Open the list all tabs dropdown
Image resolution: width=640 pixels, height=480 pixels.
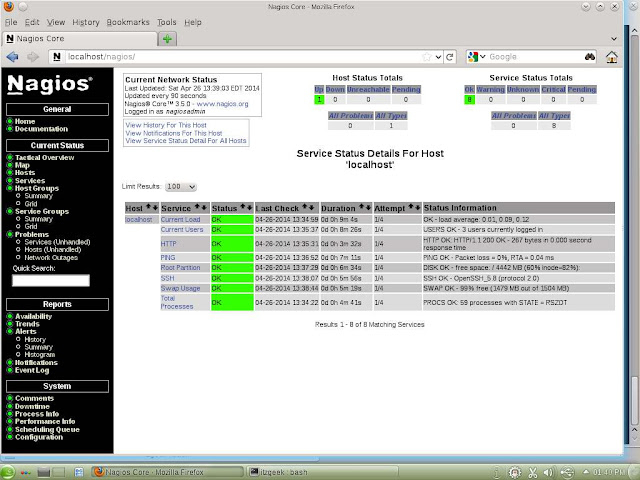point(613,39)
